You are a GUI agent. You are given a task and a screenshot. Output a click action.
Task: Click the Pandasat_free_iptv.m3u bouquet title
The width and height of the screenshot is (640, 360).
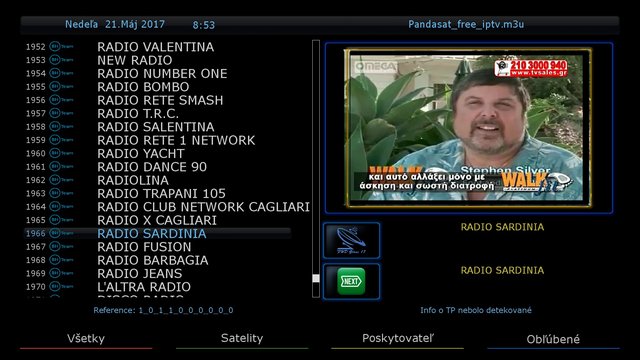coord(466,24)
